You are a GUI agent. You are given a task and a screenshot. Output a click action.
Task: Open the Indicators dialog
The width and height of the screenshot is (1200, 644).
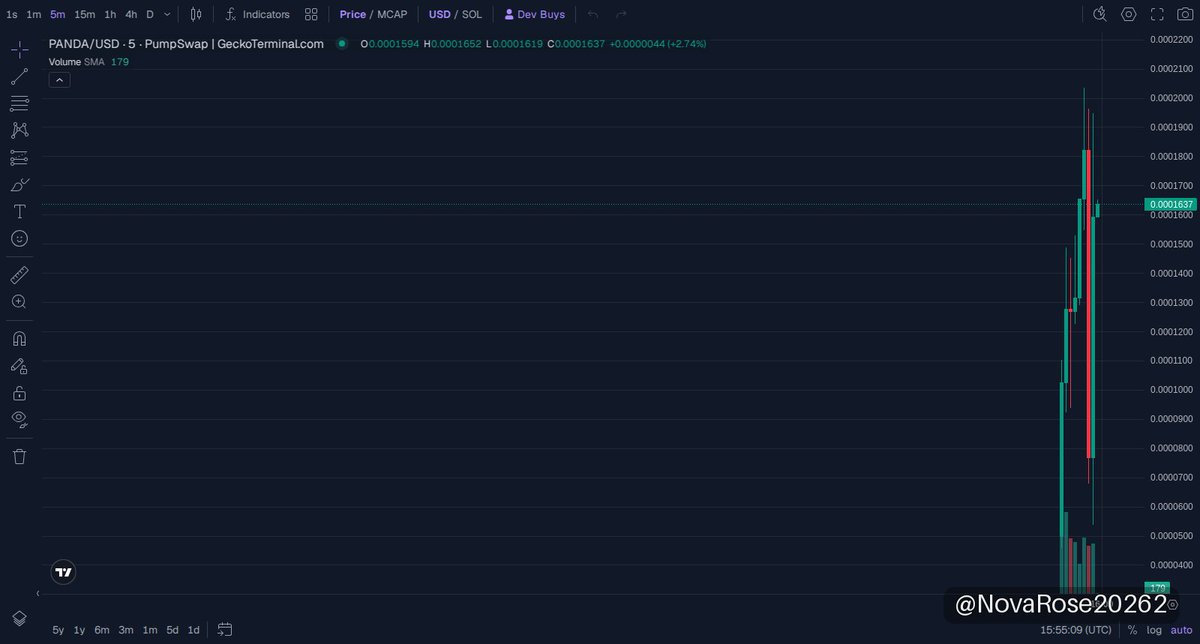pos(257,14)
